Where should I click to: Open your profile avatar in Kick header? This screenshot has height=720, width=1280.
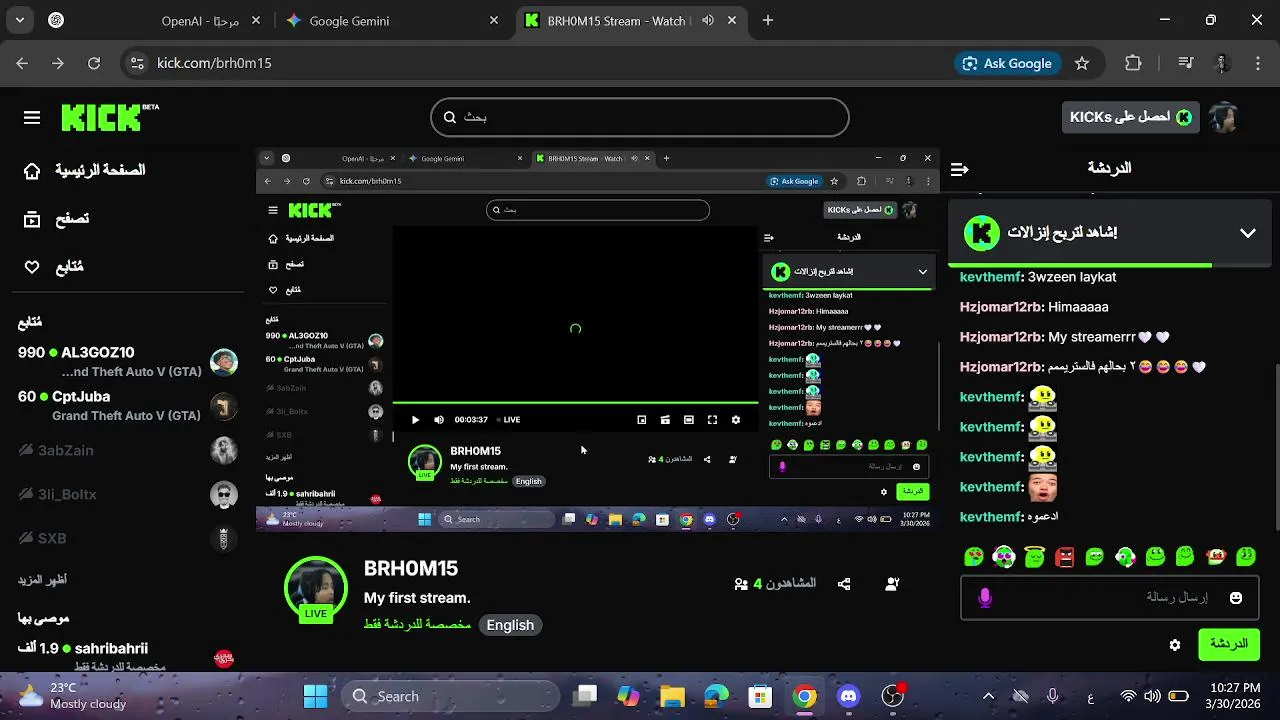pos(1223,118)
